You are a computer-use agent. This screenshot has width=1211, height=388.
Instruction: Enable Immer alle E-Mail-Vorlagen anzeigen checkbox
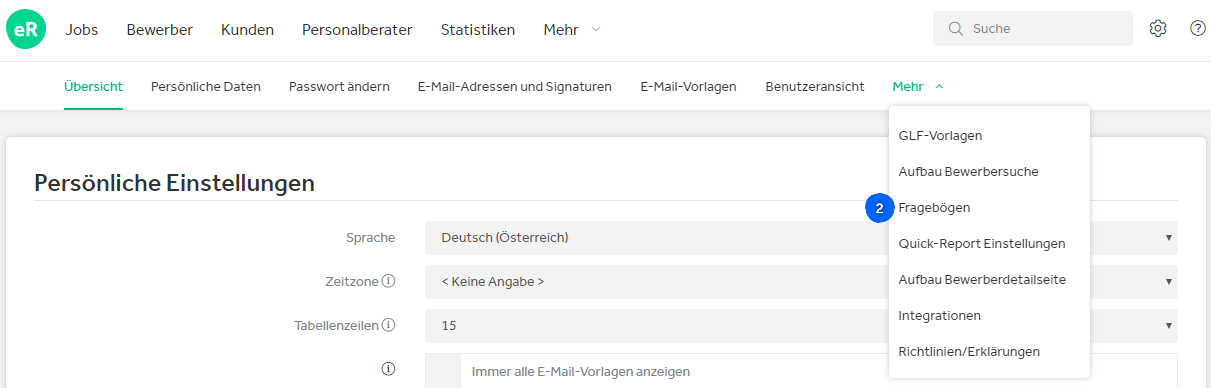[x=443, y=370]
